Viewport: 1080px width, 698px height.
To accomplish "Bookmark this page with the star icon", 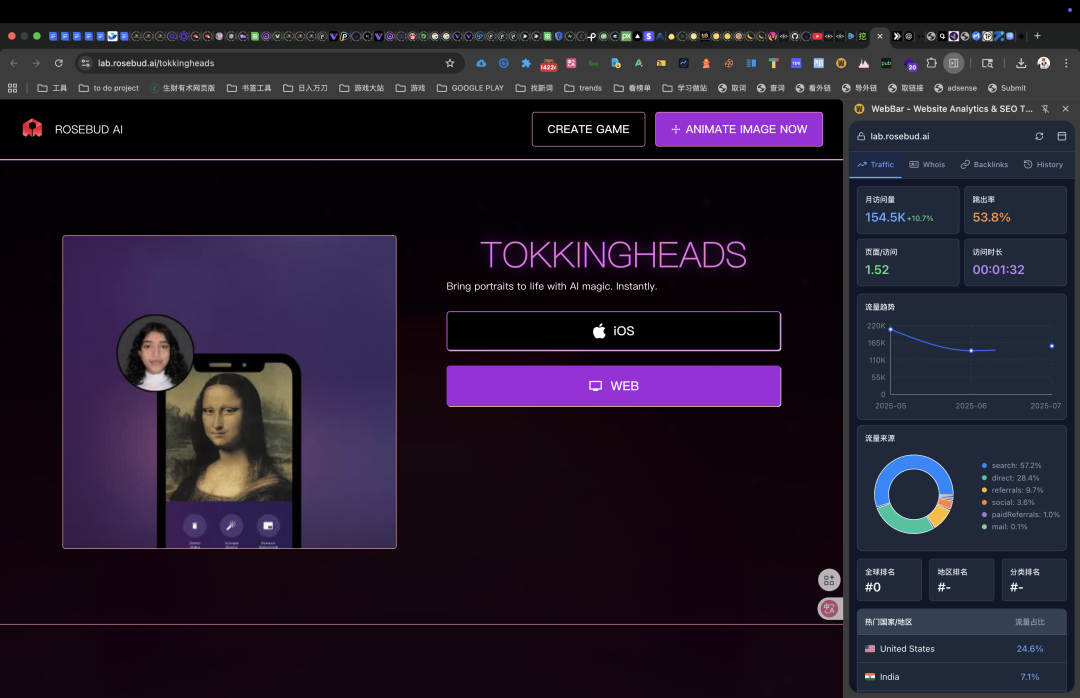I will click(450, 63).
